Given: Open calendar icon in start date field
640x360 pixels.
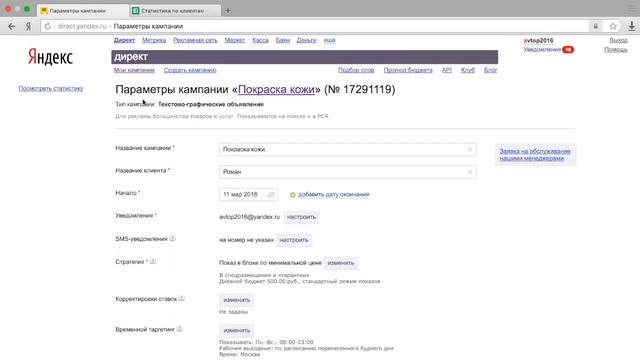Looking at the screenshot, I should (x=271, y=195).
